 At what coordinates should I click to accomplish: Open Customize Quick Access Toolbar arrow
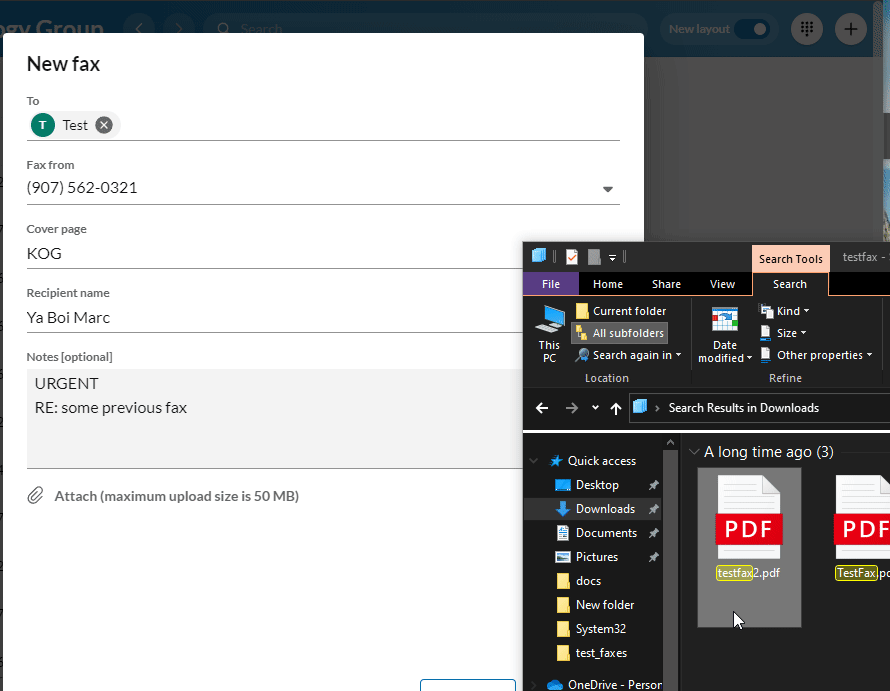(x=612, y=258)
